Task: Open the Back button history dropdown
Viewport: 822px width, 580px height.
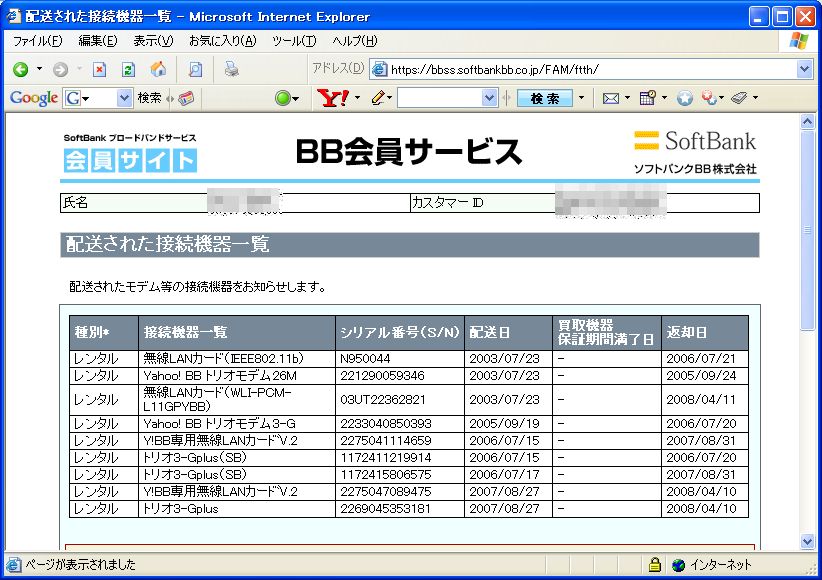Action: pos(39,69)
